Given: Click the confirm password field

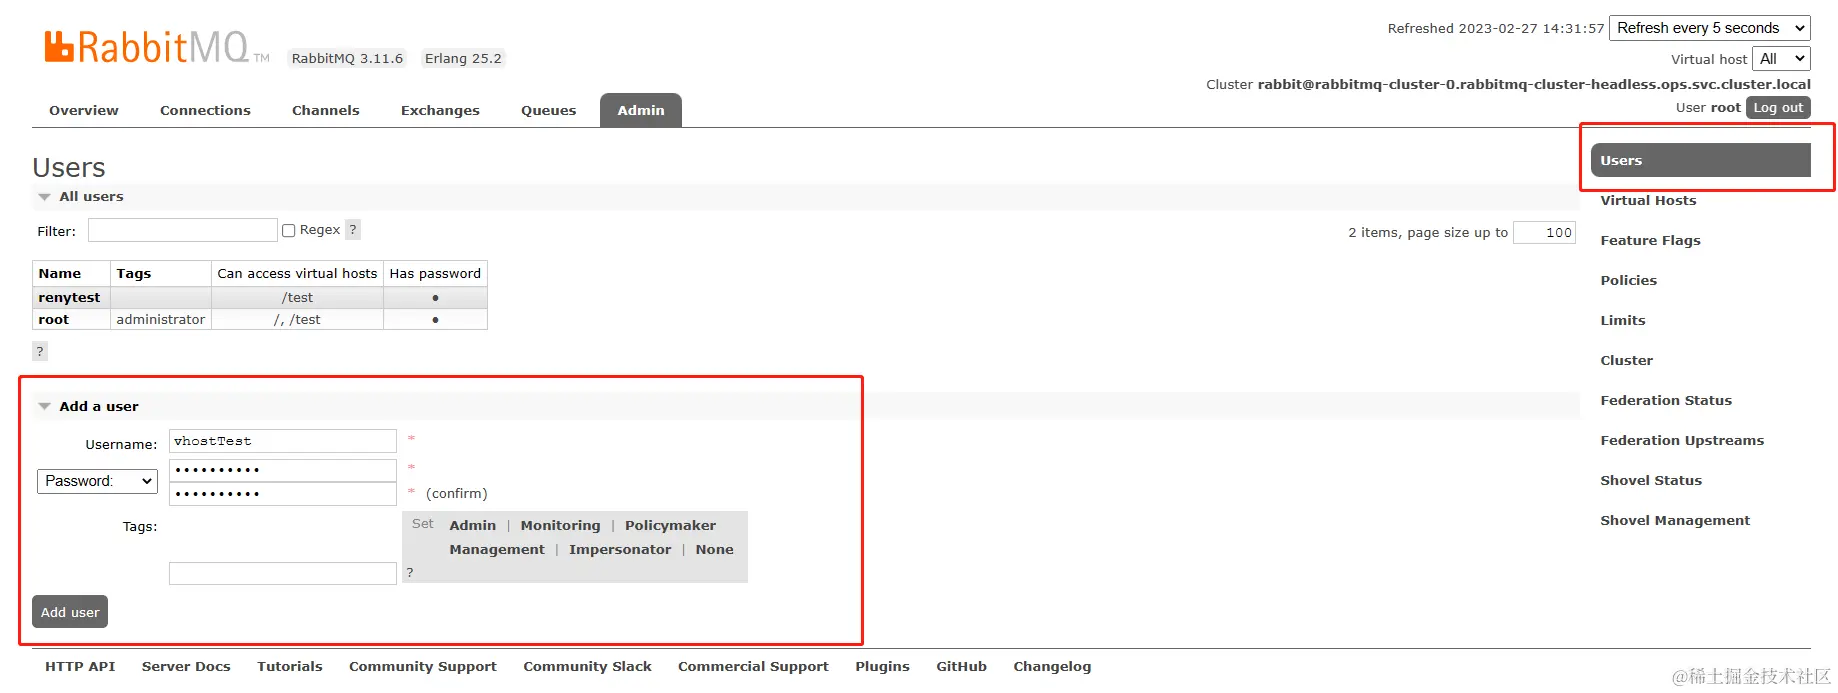Looking at the screenshot, I should [283, 494].
